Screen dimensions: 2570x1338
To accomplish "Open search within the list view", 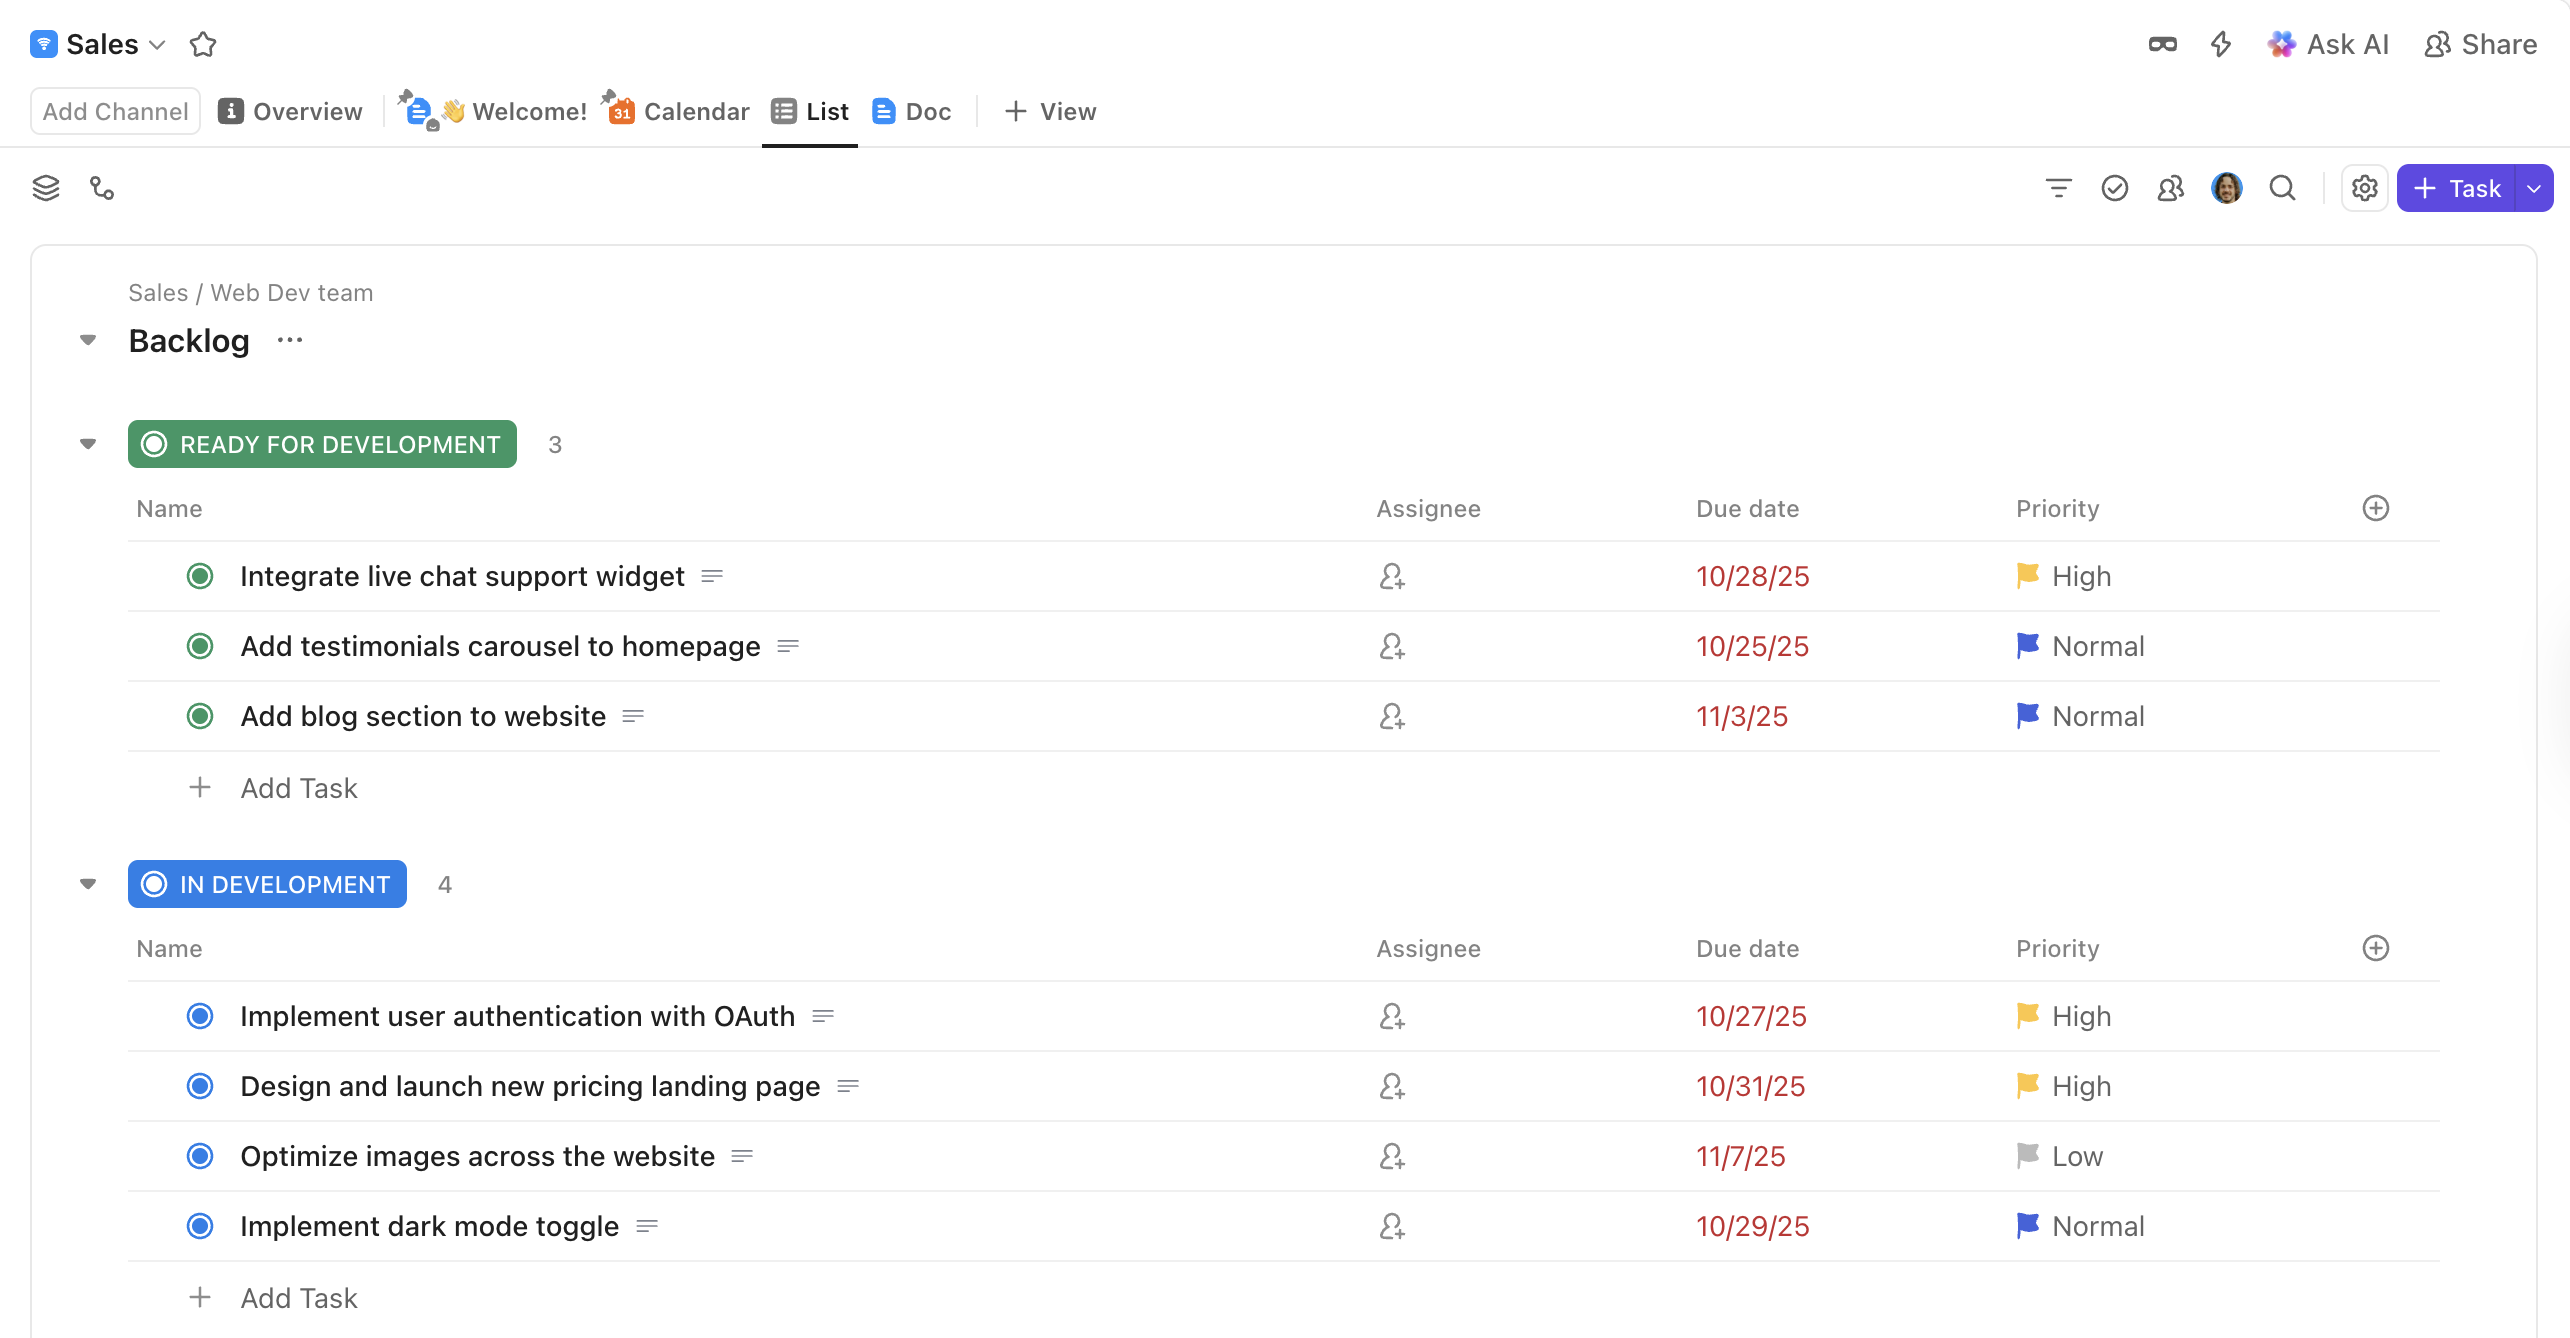I will coord(2283,187).
